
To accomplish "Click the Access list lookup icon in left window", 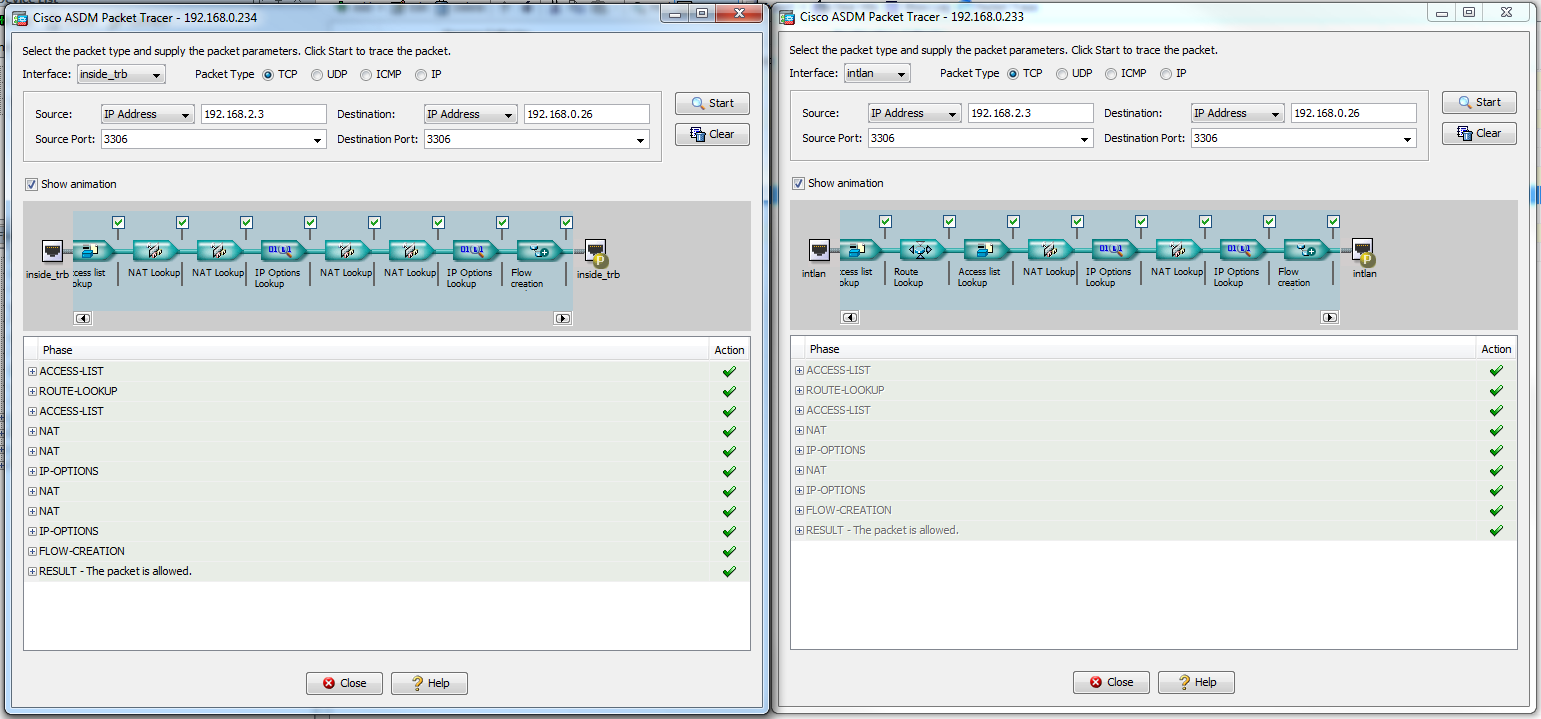I will (x=94, y=250).
